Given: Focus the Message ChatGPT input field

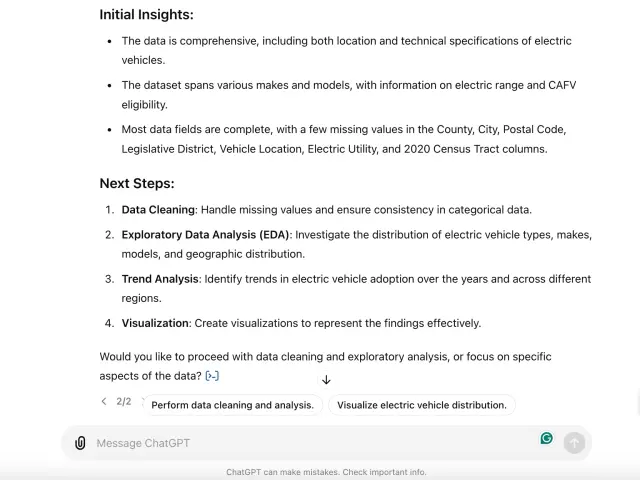Looking at the screenshot, I should 300,443.
